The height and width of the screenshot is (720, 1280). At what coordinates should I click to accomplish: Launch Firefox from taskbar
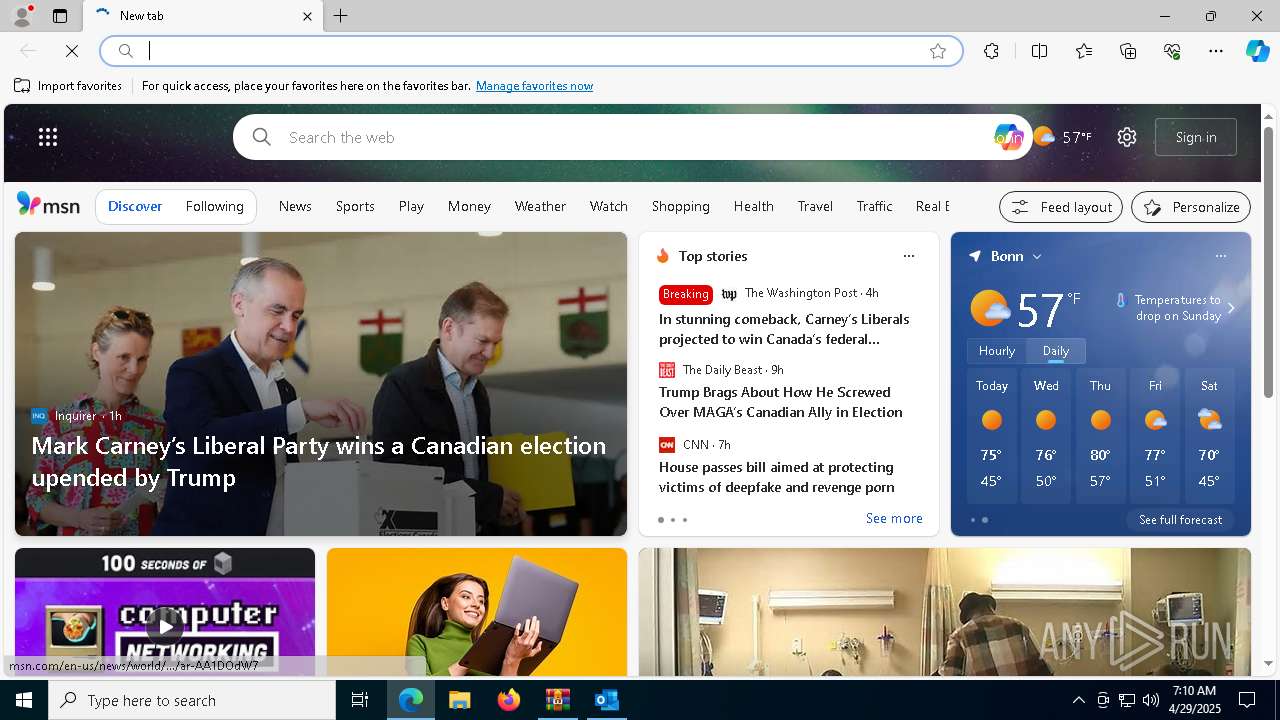click(508, 700)
